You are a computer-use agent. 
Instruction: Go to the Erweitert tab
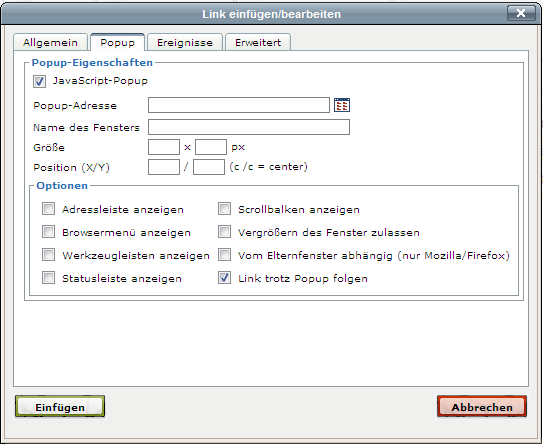point(258,42)
